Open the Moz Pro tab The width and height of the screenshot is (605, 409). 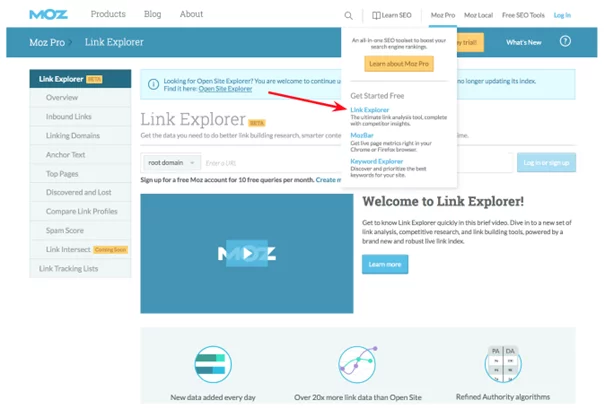(443, 15)
